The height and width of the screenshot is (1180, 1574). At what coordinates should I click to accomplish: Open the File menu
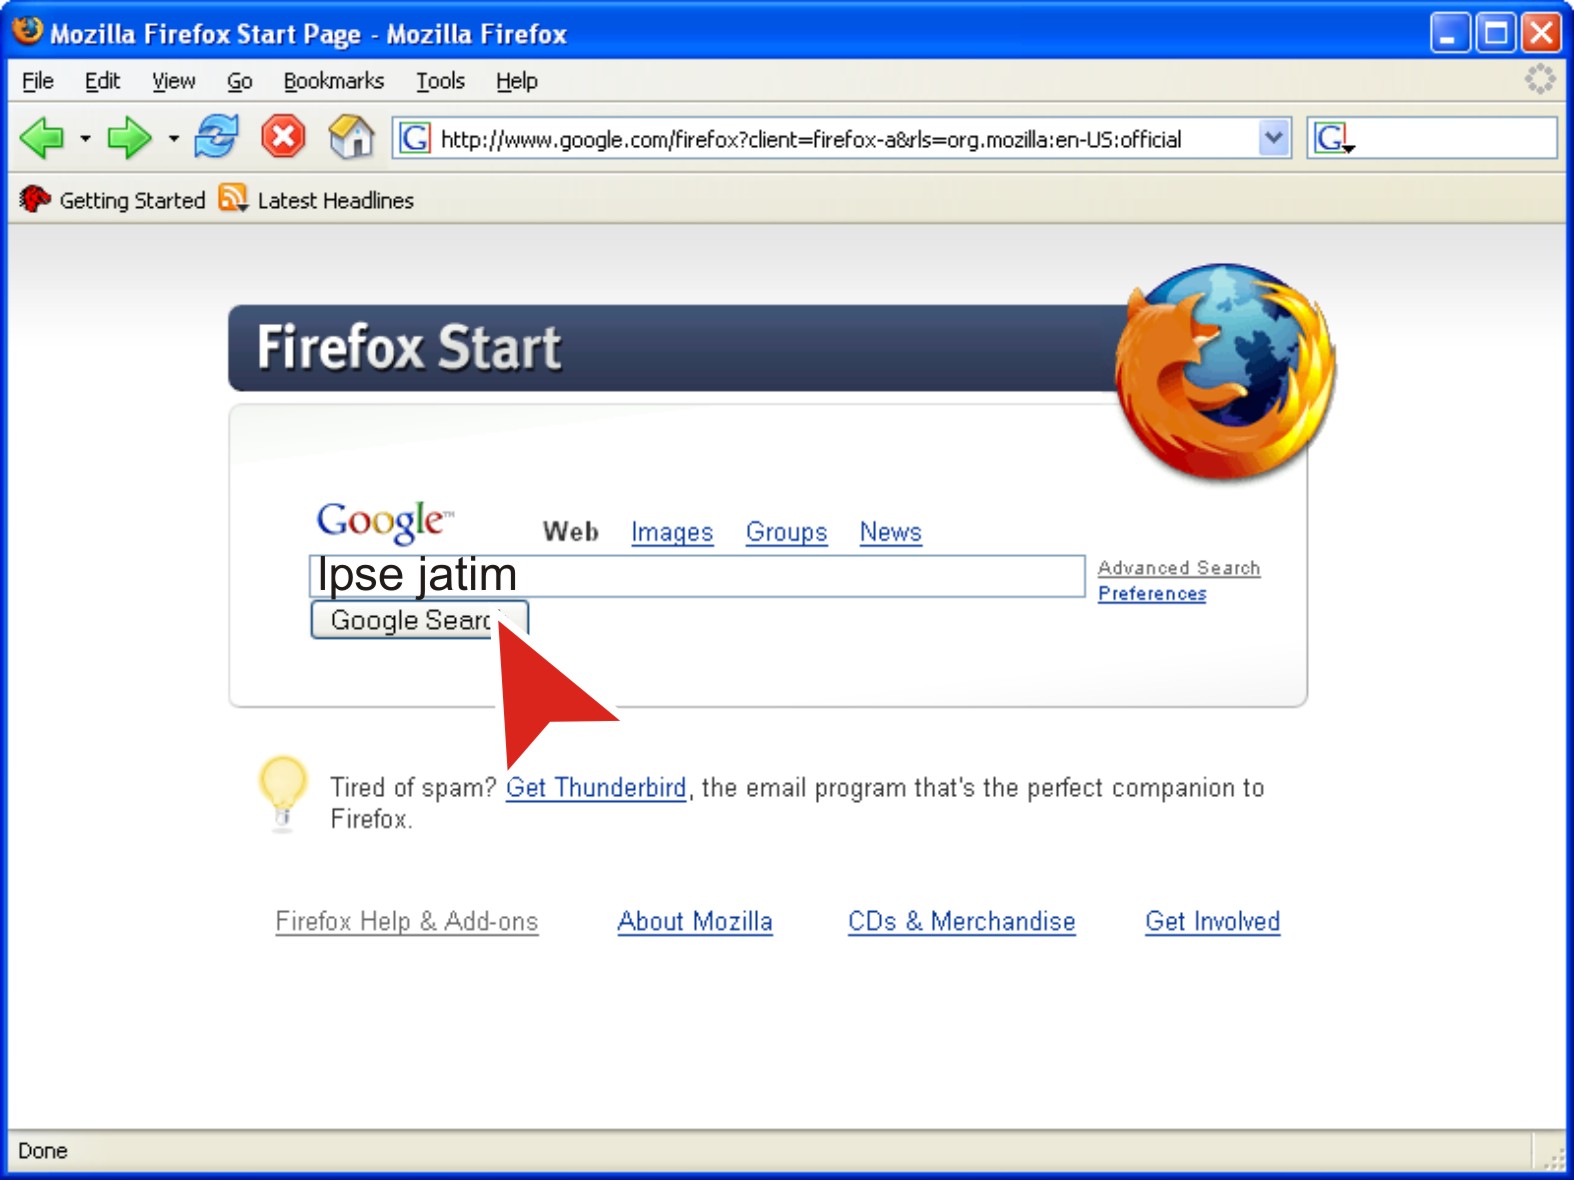[38, 81]
